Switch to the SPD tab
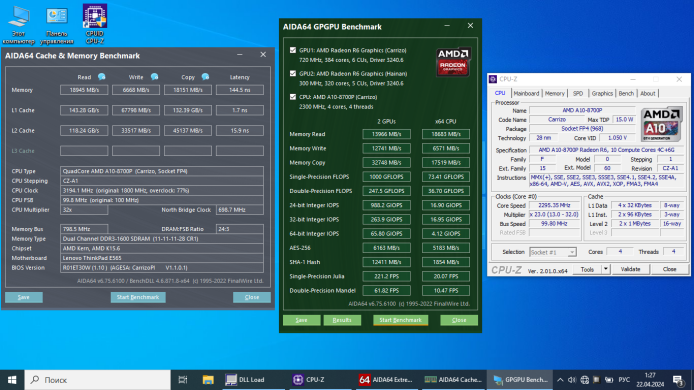The image size is (694, 390). tap(578, 93)
